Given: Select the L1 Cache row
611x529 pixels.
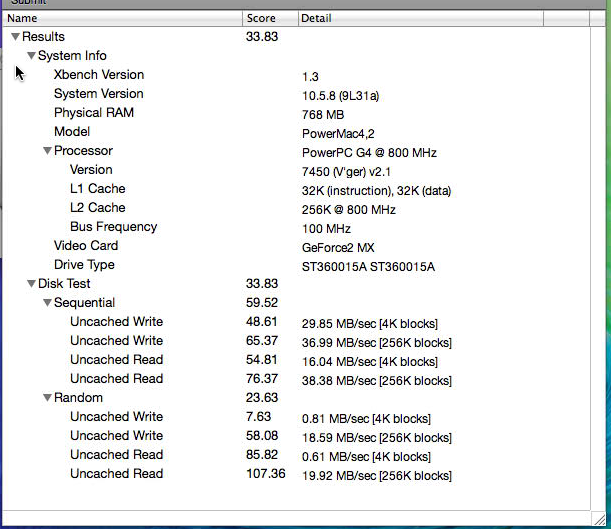Looking at the screenshot, I should click(296, 189).
